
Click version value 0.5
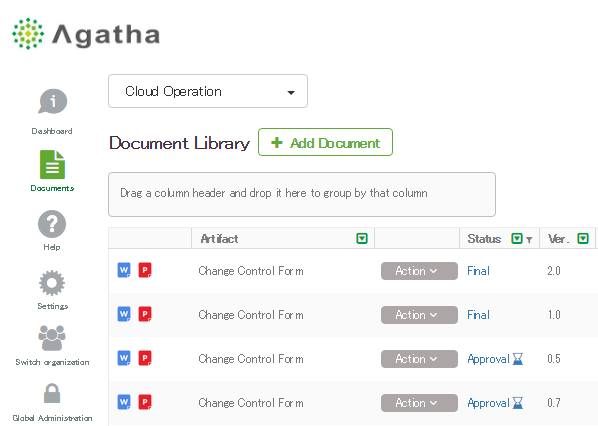[554, 359]
